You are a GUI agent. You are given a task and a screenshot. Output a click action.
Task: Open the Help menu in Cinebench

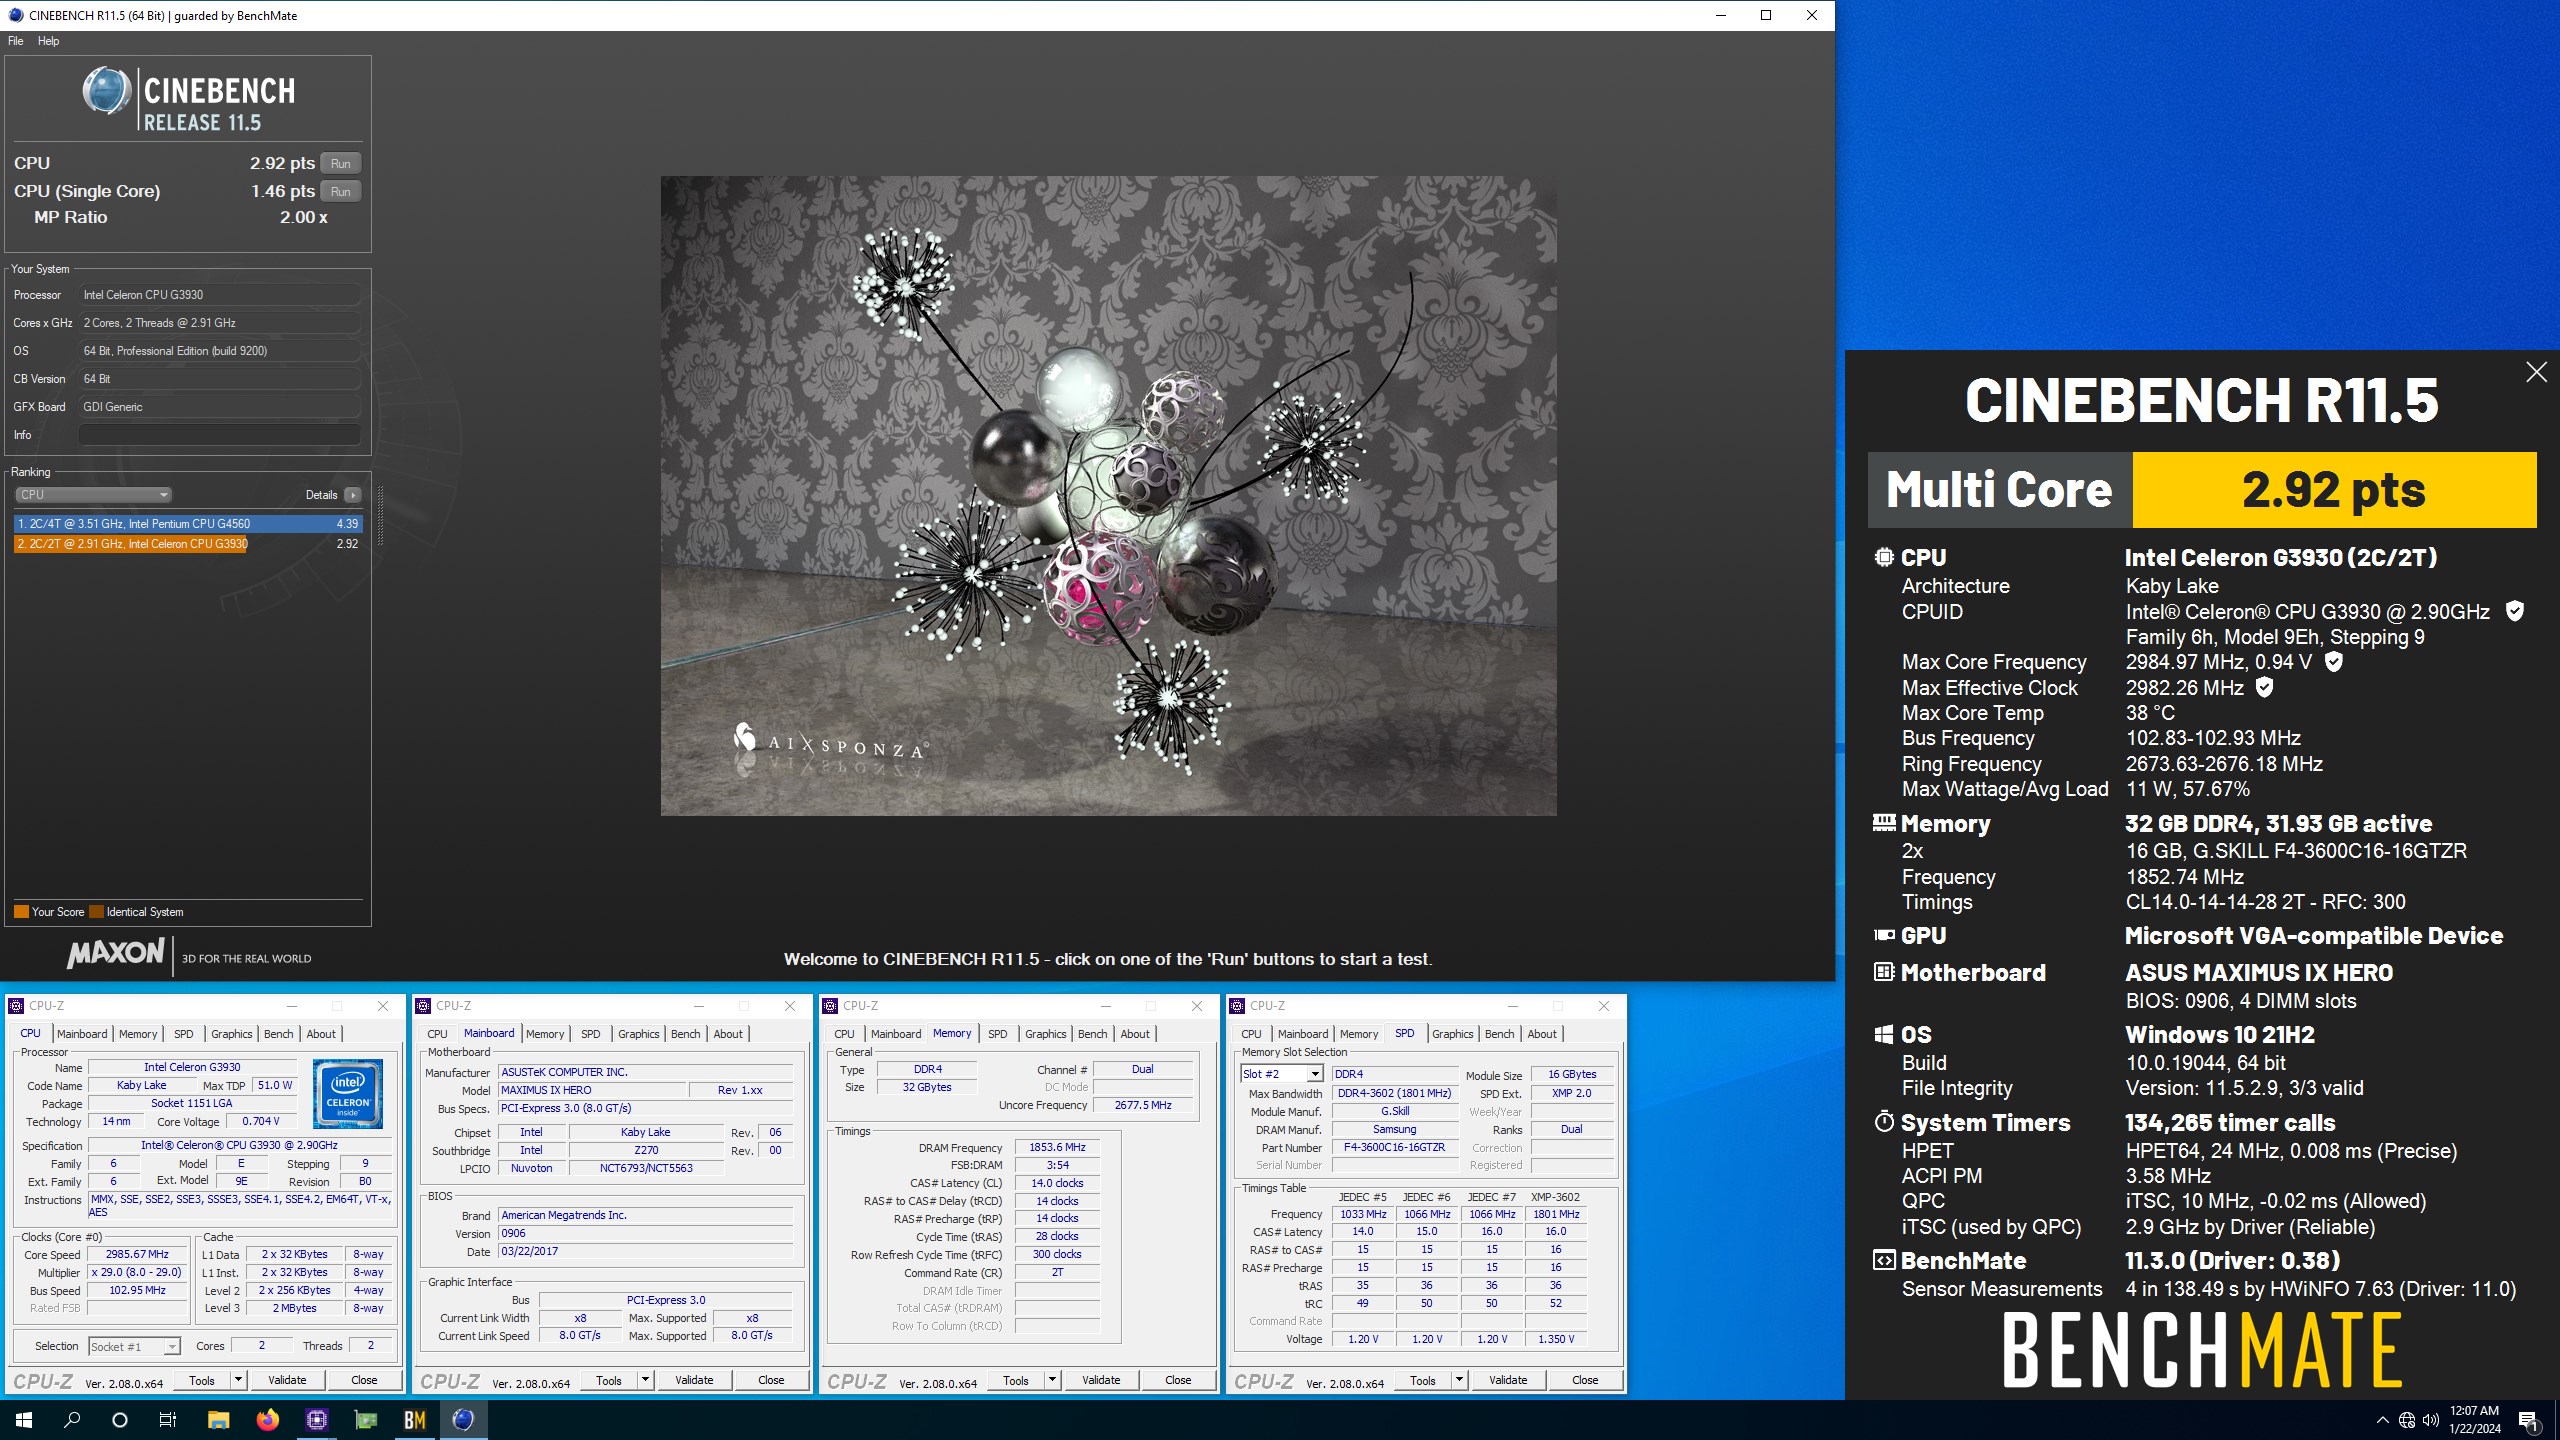(48, 41)
